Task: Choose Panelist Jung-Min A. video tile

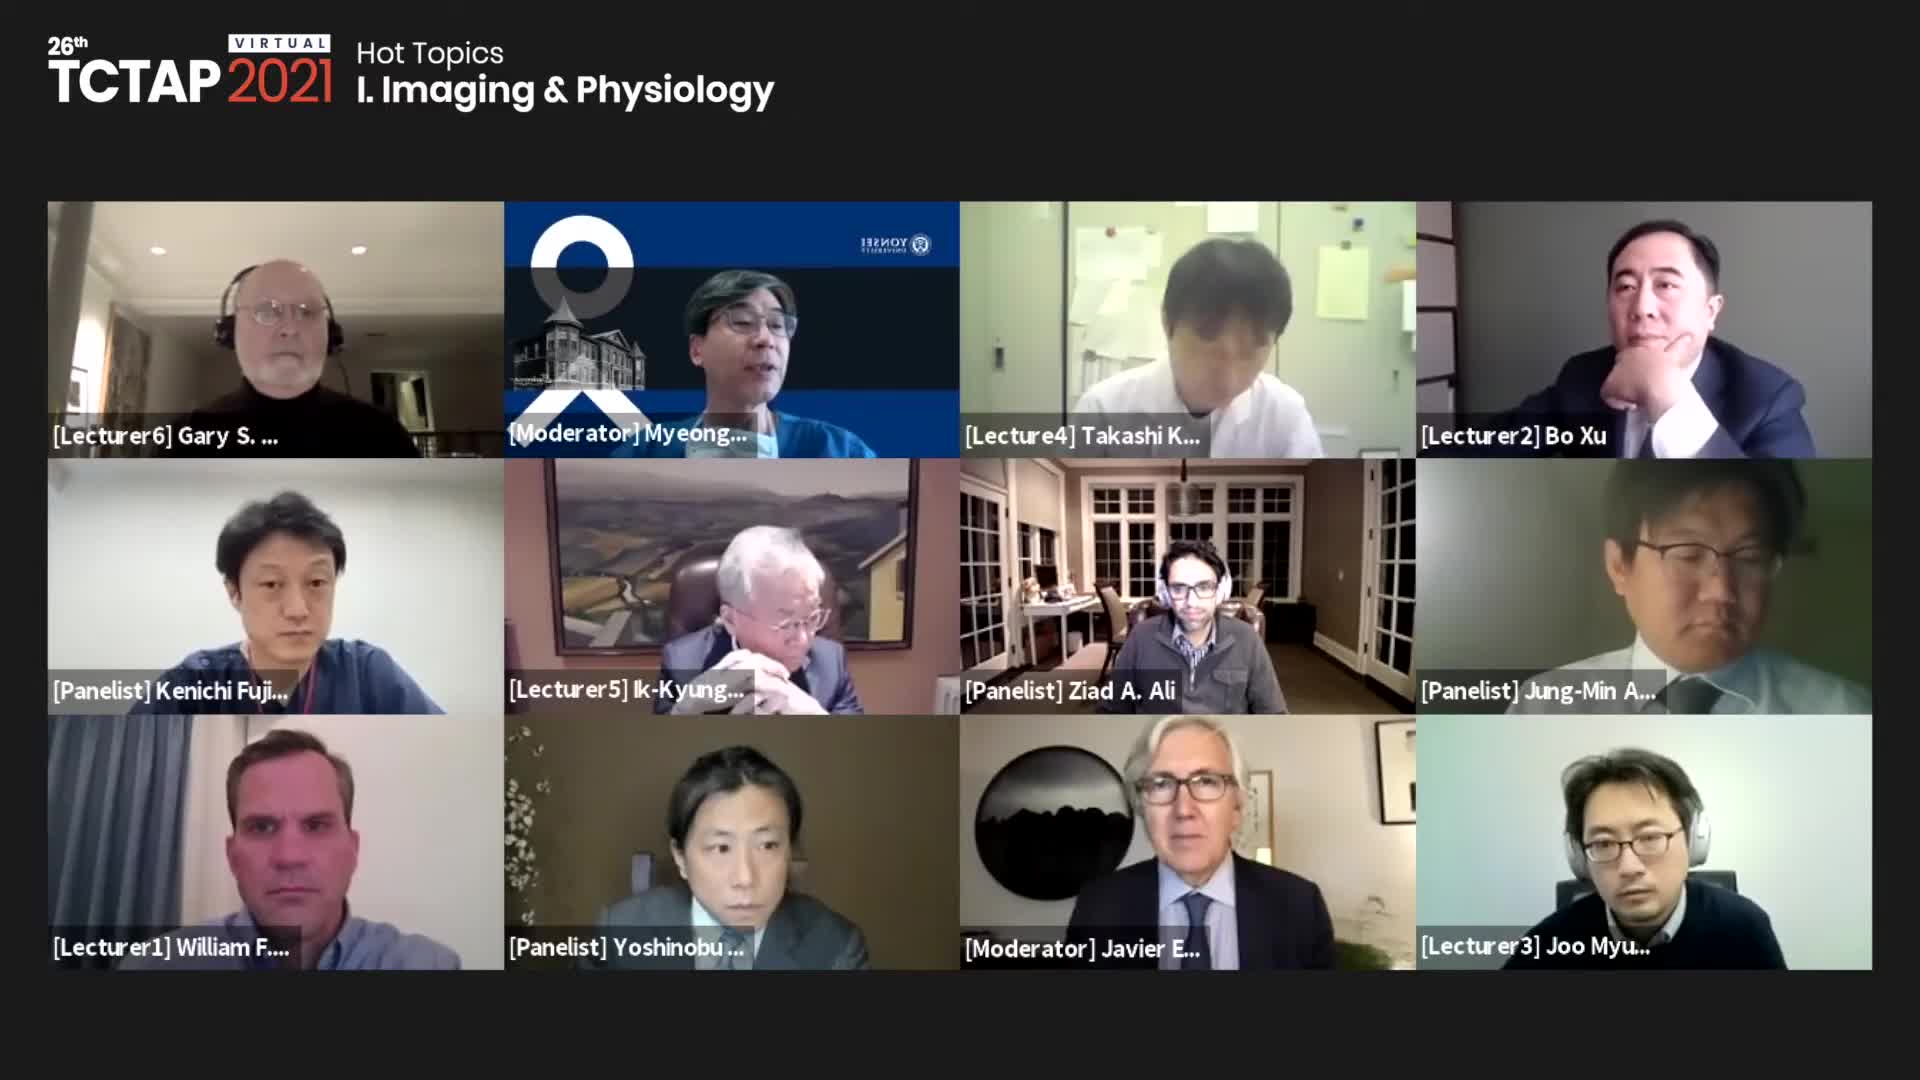Action: tap(1644, 586)
